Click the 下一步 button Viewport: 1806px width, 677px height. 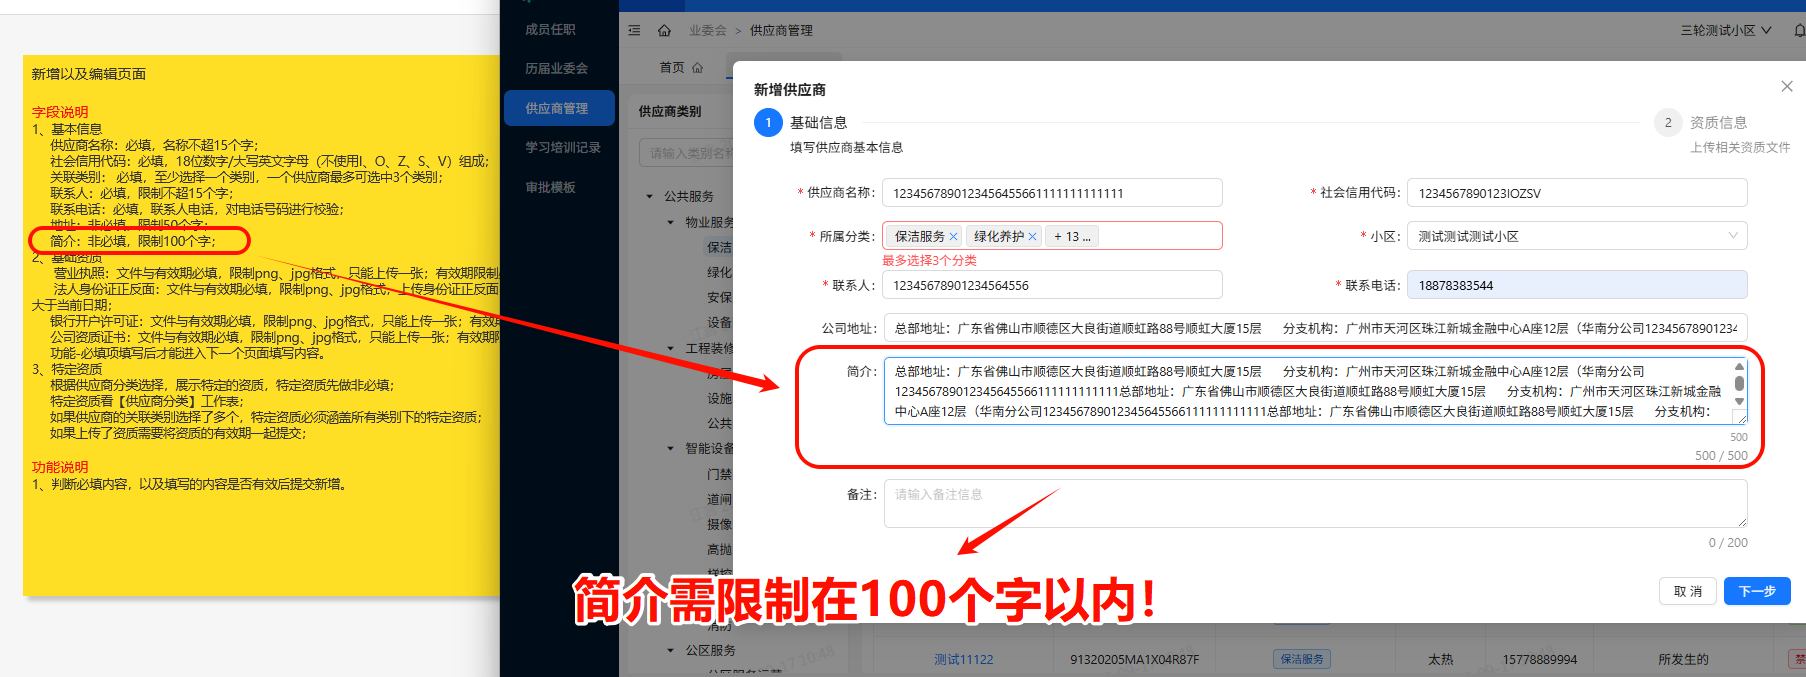1757,591
